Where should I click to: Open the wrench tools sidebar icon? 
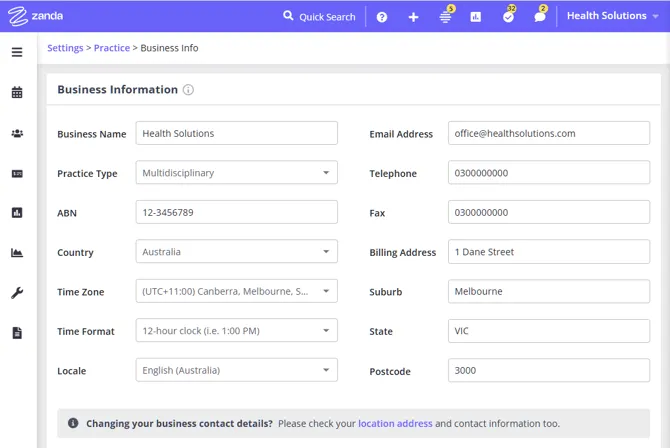point(17,293)
